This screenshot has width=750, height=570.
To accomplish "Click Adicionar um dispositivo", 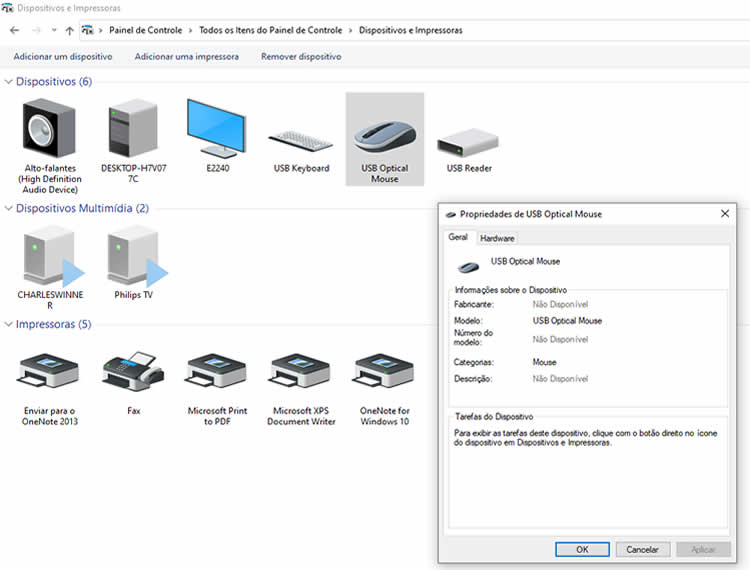I will coord(63,56).
